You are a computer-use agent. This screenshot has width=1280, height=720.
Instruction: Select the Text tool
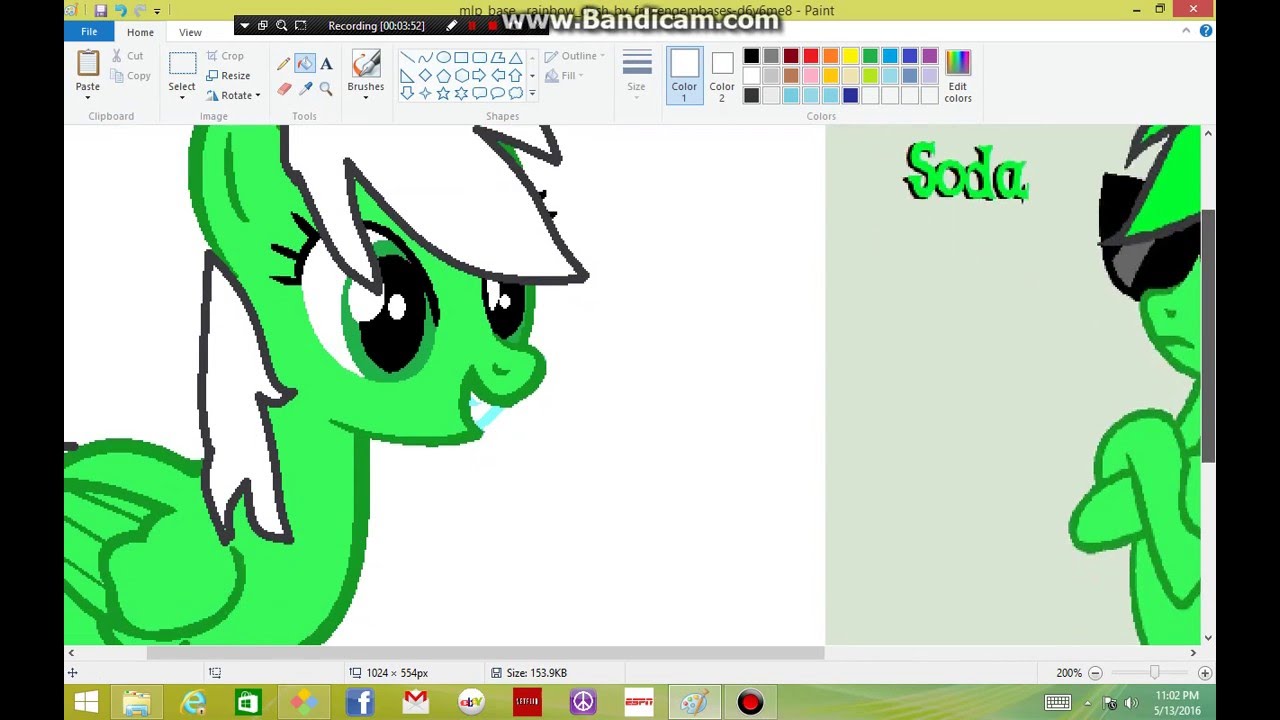click(326, 64)
